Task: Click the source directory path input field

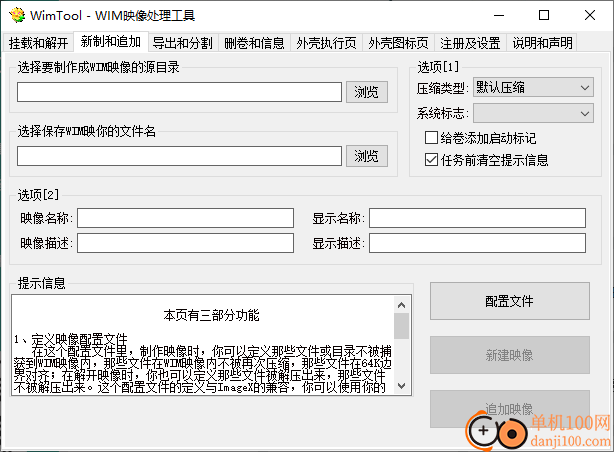Action: 179,92
